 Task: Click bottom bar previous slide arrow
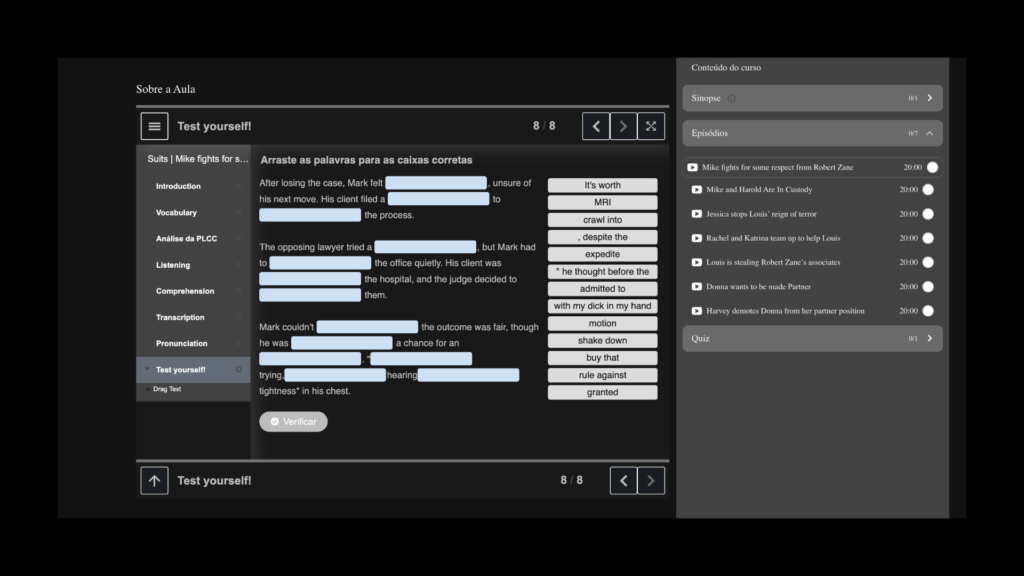click(623, 481)
